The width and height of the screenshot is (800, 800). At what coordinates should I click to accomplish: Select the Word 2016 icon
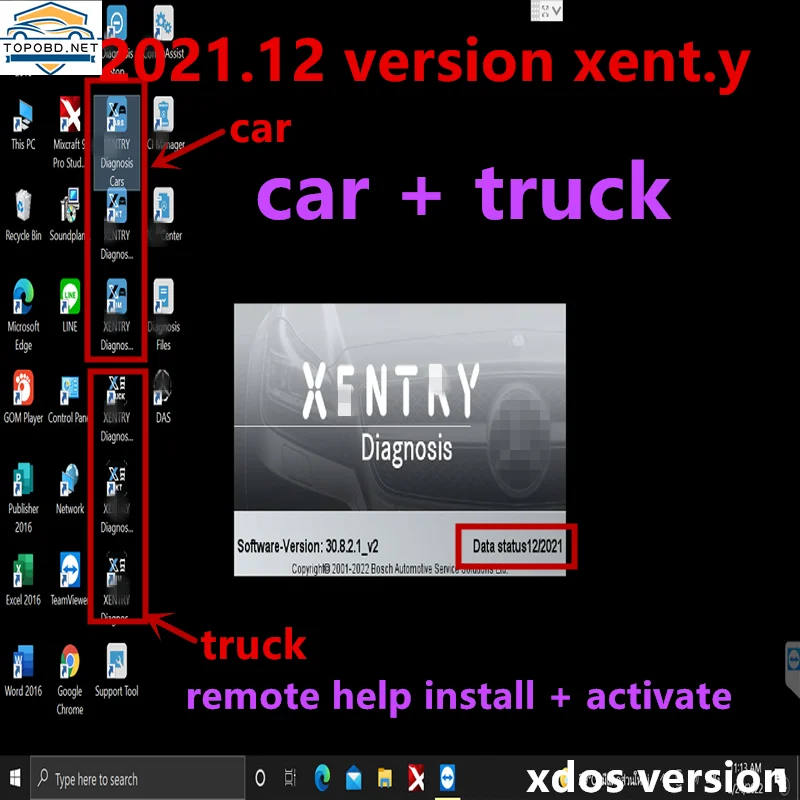[23, 670]
